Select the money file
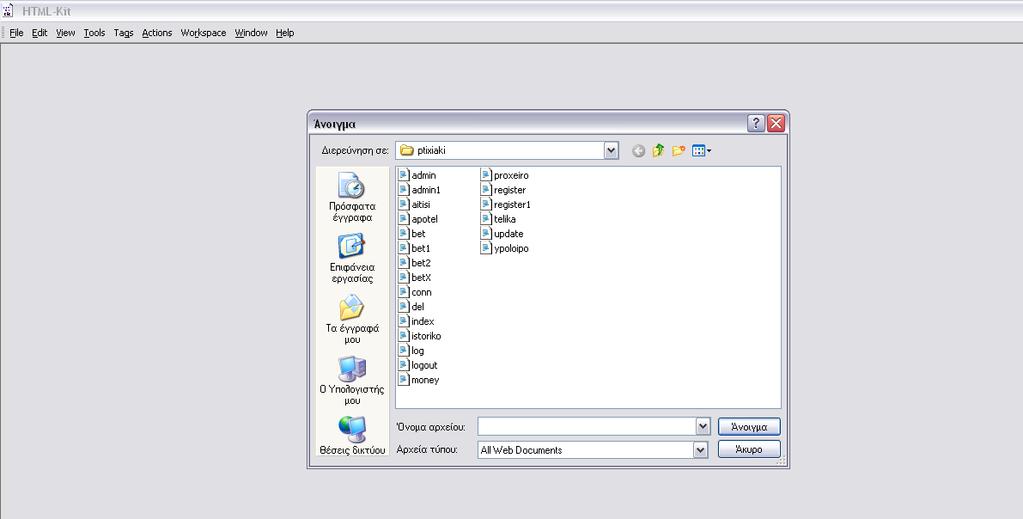1023x519 pixels. click(419, 380)
